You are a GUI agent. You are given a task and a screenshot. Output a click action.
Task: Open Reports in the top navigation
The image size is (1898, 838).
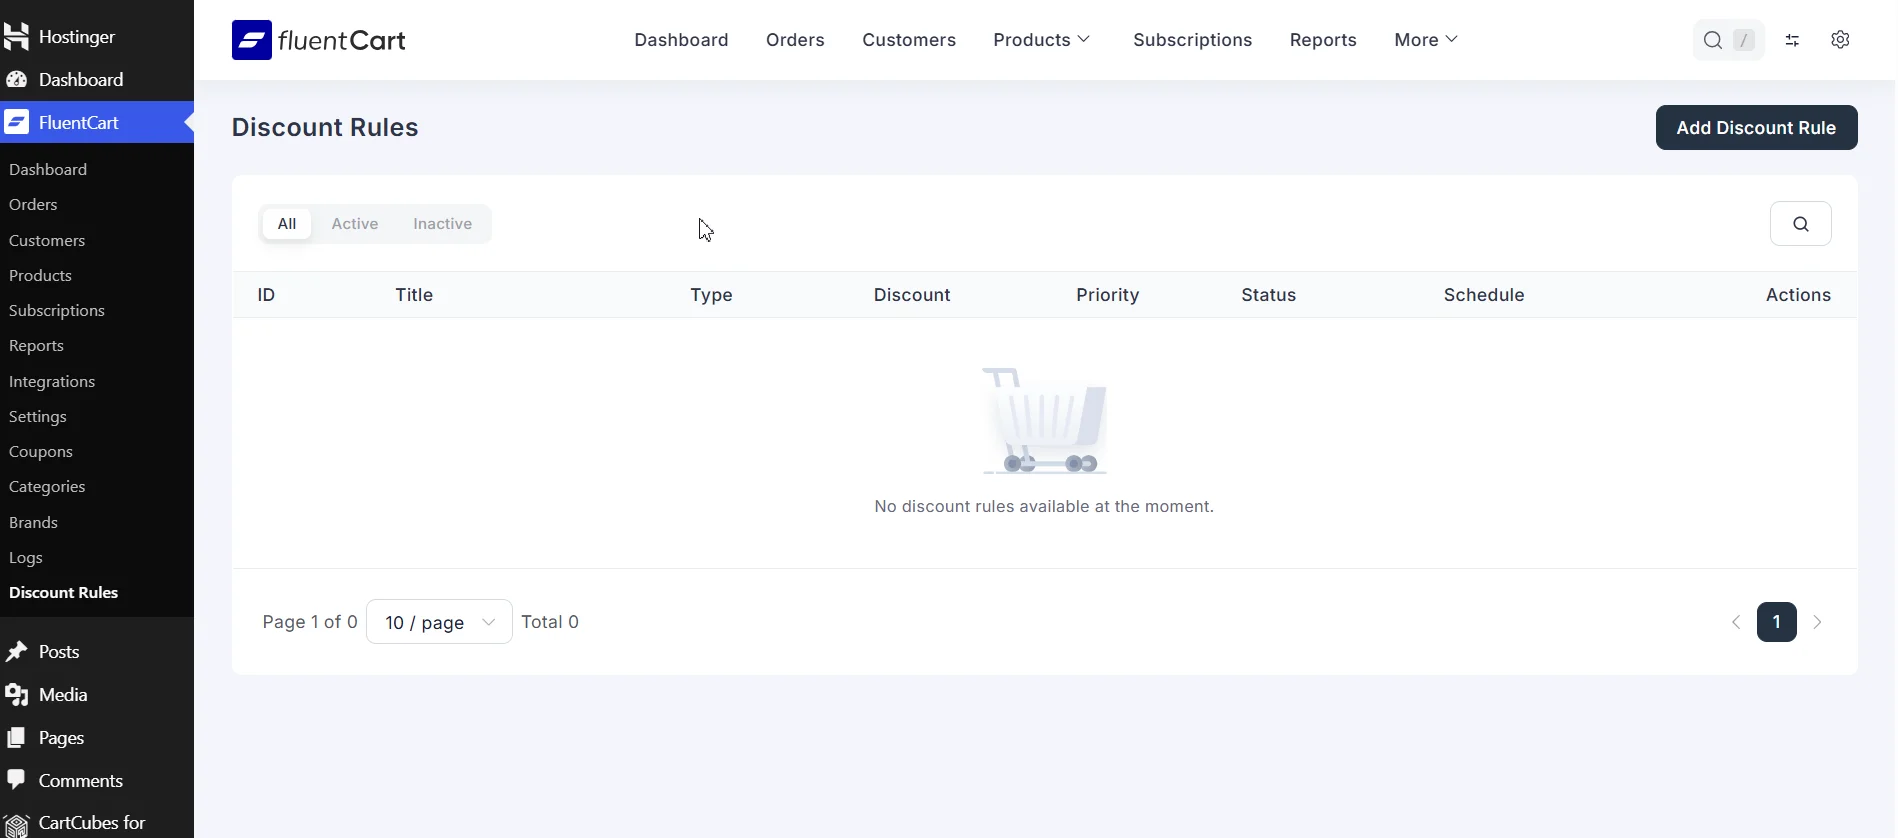pyautogui.click(x=1323, y=40)
